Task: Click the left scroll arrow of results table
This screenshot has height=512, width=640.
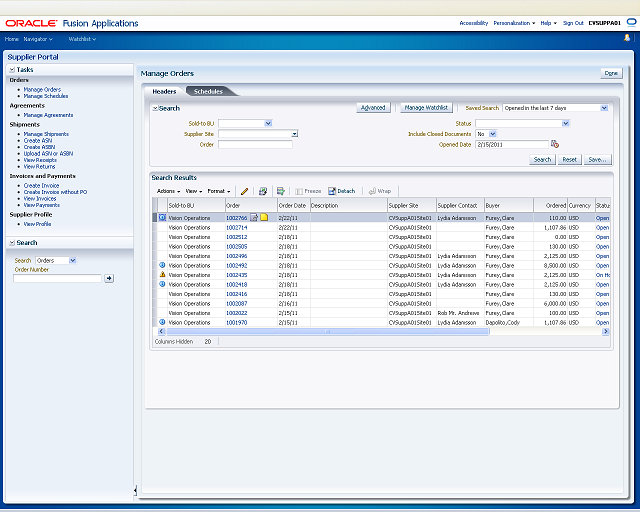Action: coord(161,331)
